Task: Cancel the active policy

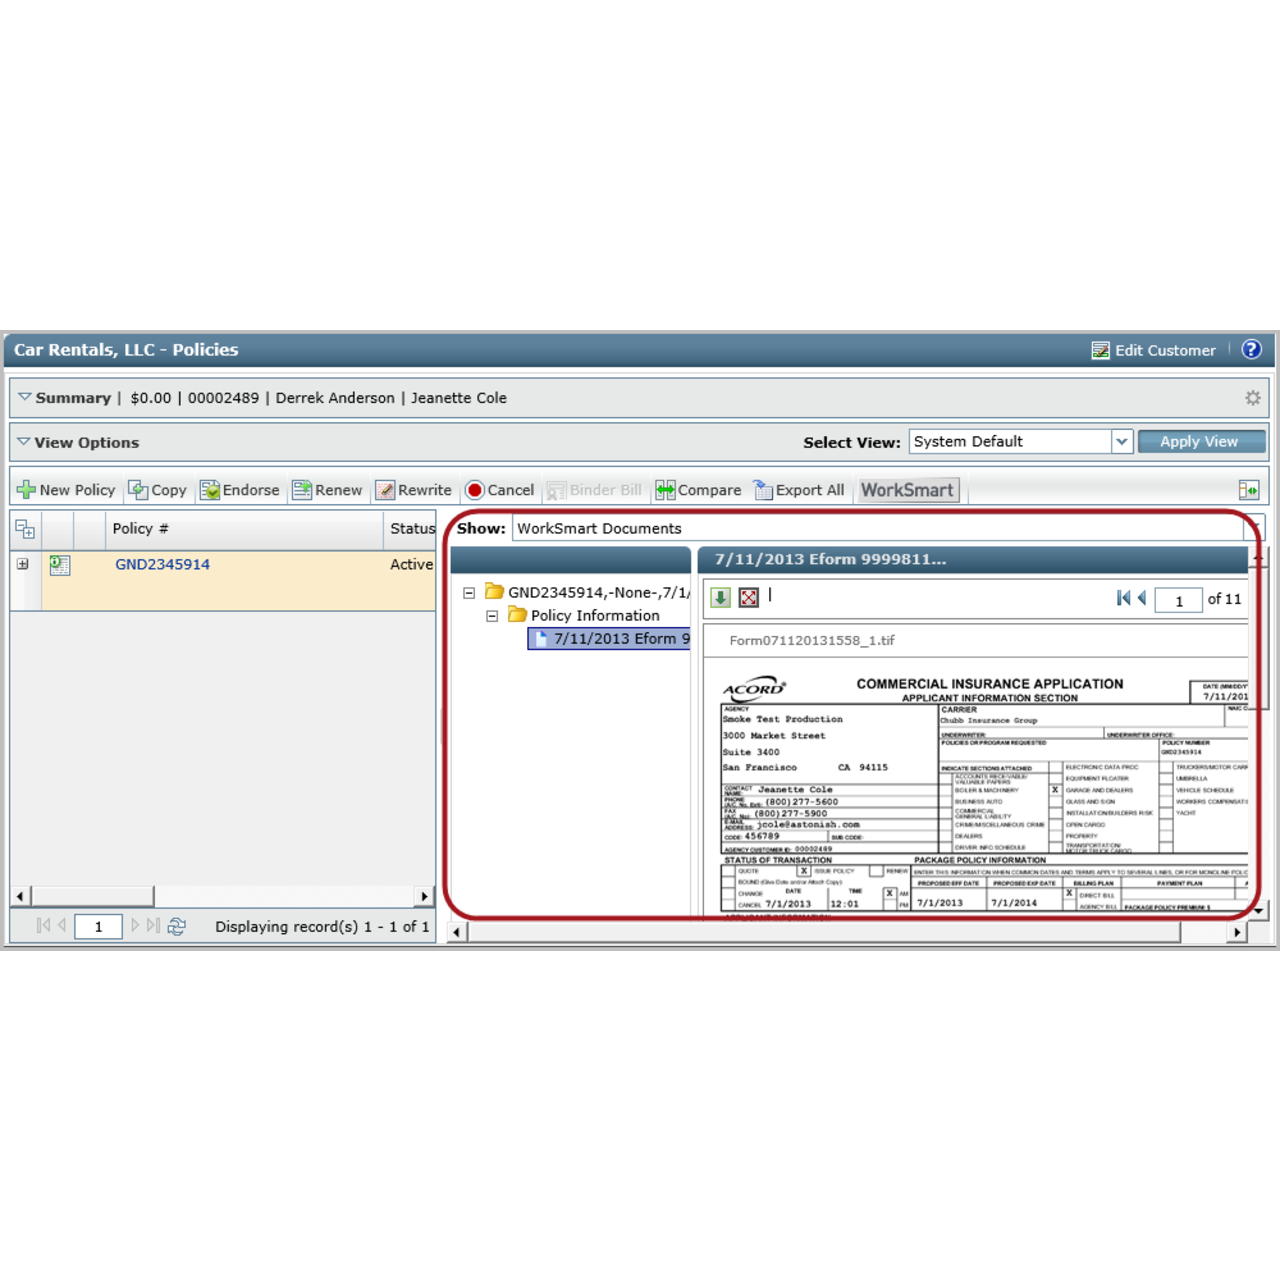Action: 499,490
